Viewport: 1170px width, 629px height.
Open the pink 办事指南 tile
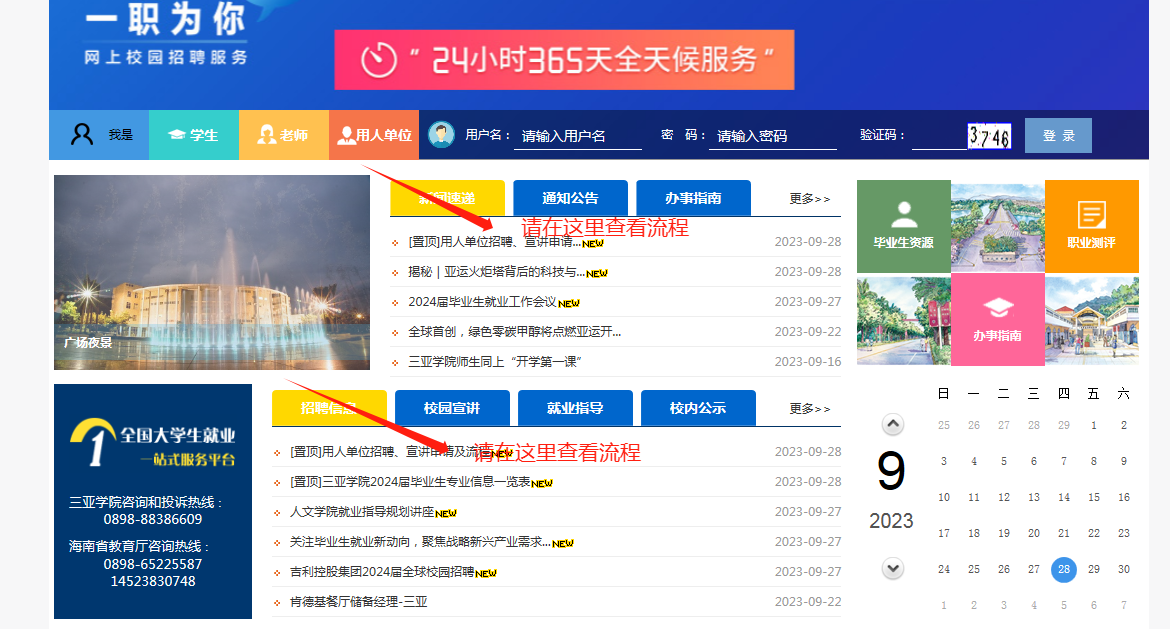997,320
